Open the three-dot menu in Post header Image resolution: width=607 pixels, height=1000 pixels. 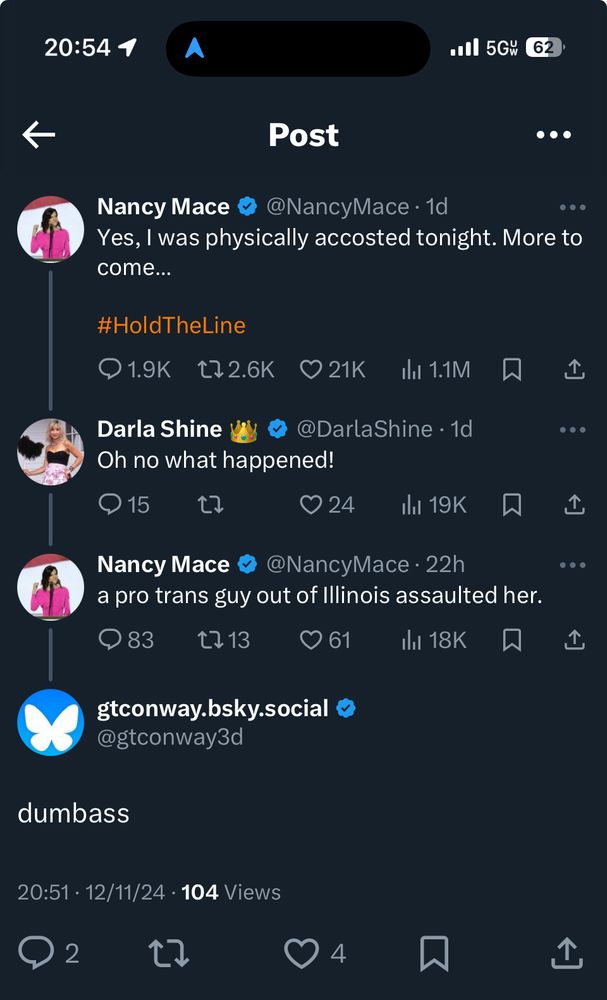pyautogui.click(x=553, y=135)
